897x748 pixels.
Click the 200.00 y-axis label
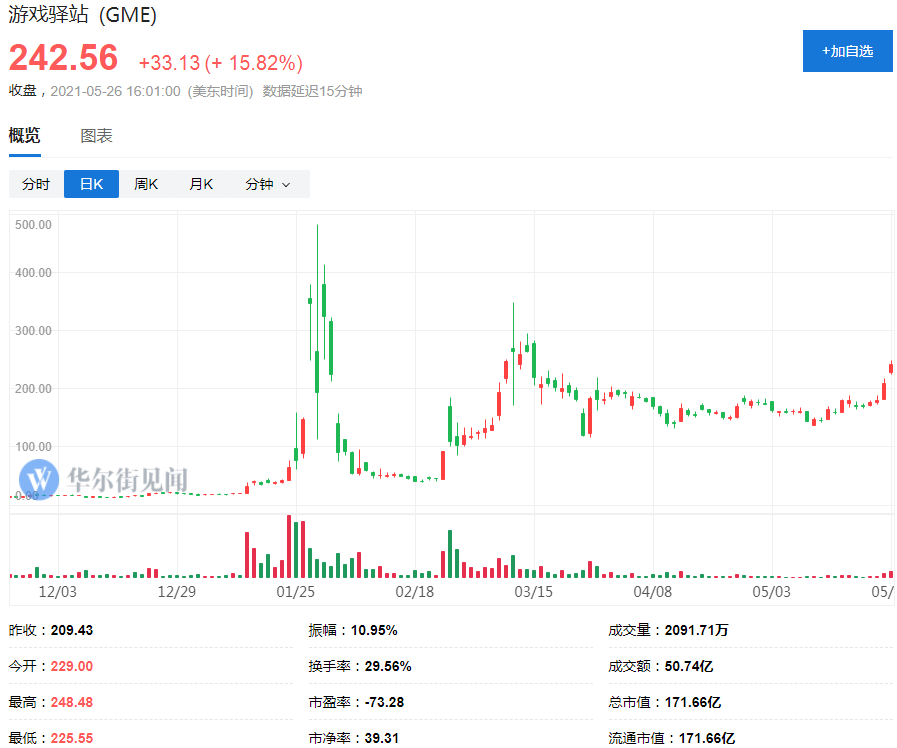point(33,389)
